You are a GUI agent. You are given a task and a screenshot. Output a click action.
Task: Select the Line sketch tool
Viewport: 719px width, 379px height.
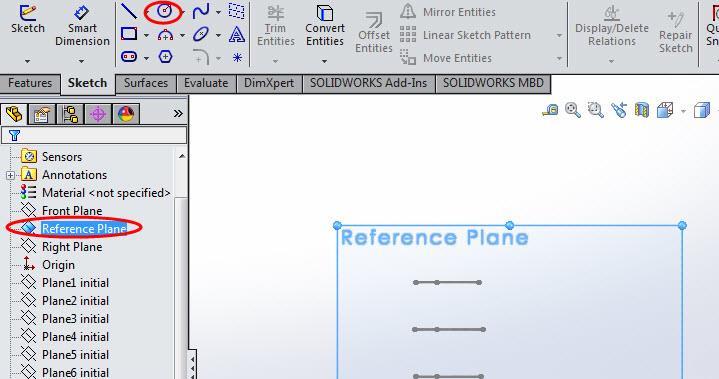click(x=129, y=11)
